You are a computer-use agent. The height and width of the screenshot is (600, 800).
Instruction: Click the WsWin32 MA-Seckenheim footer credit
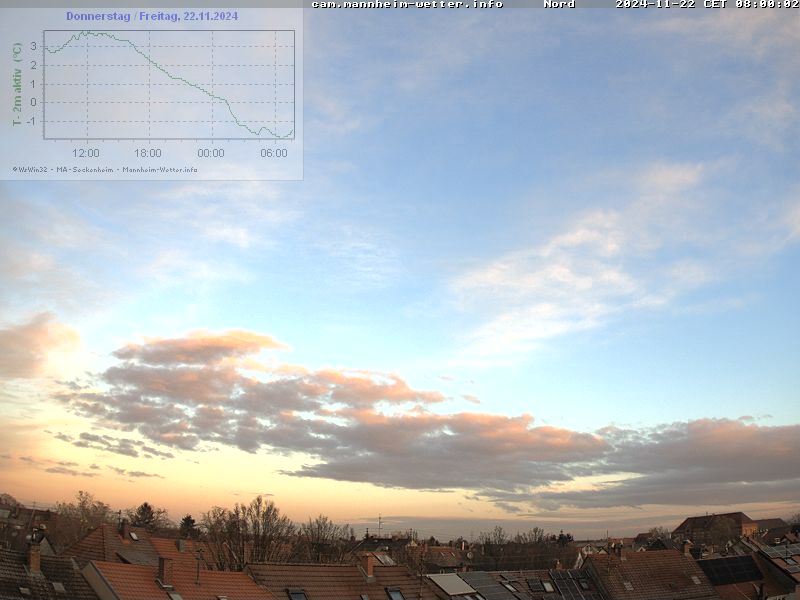pyautogui.click(x=105, y=169)
